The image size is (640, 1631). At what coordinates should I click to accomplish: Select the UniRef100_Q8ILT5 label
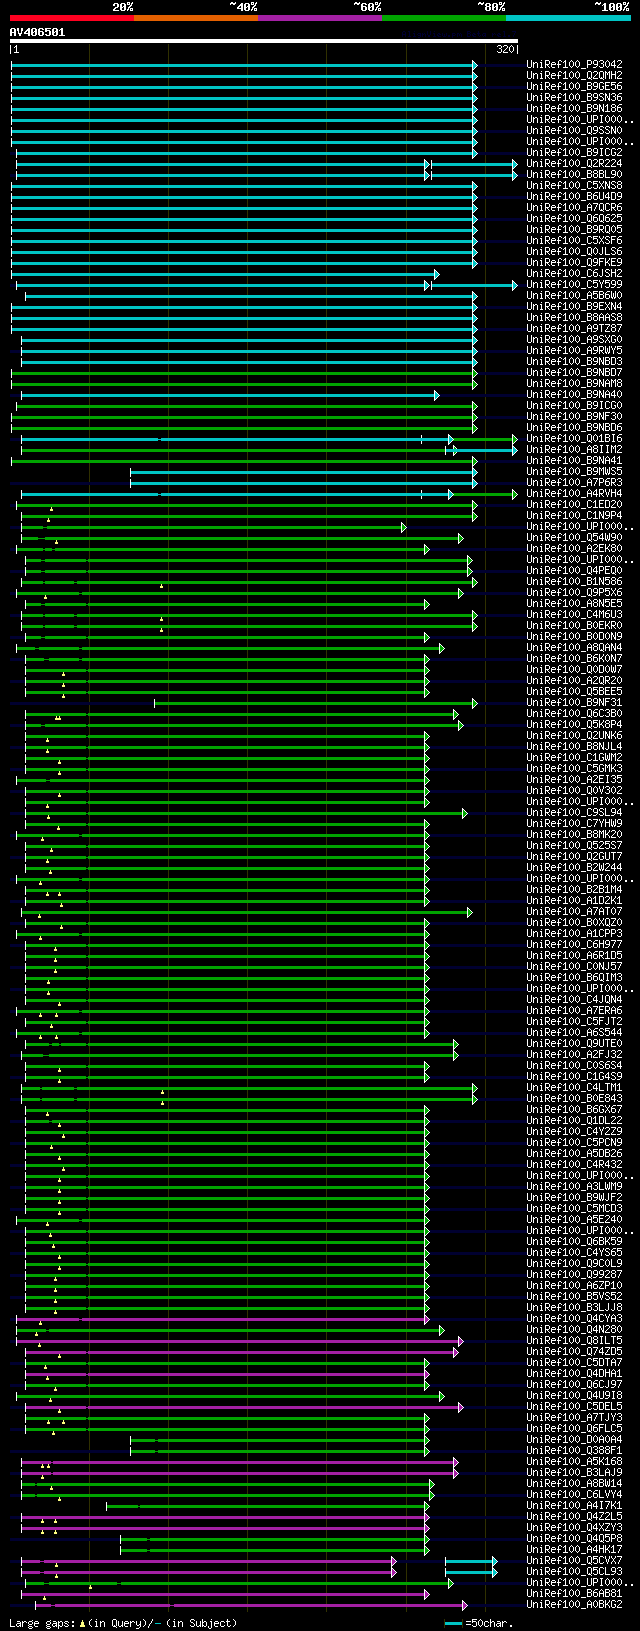pos(574,1341)
